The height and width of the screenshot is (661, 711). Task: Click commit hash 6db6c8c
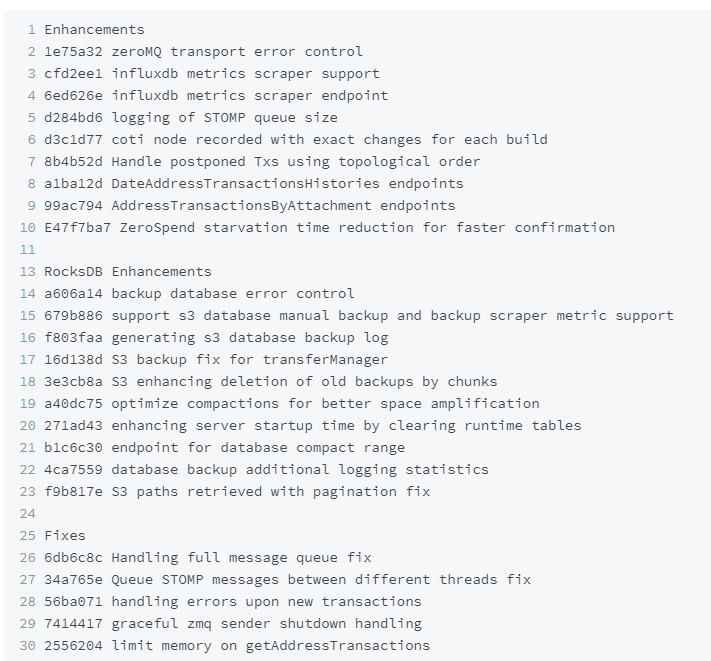tap(73, 558)
